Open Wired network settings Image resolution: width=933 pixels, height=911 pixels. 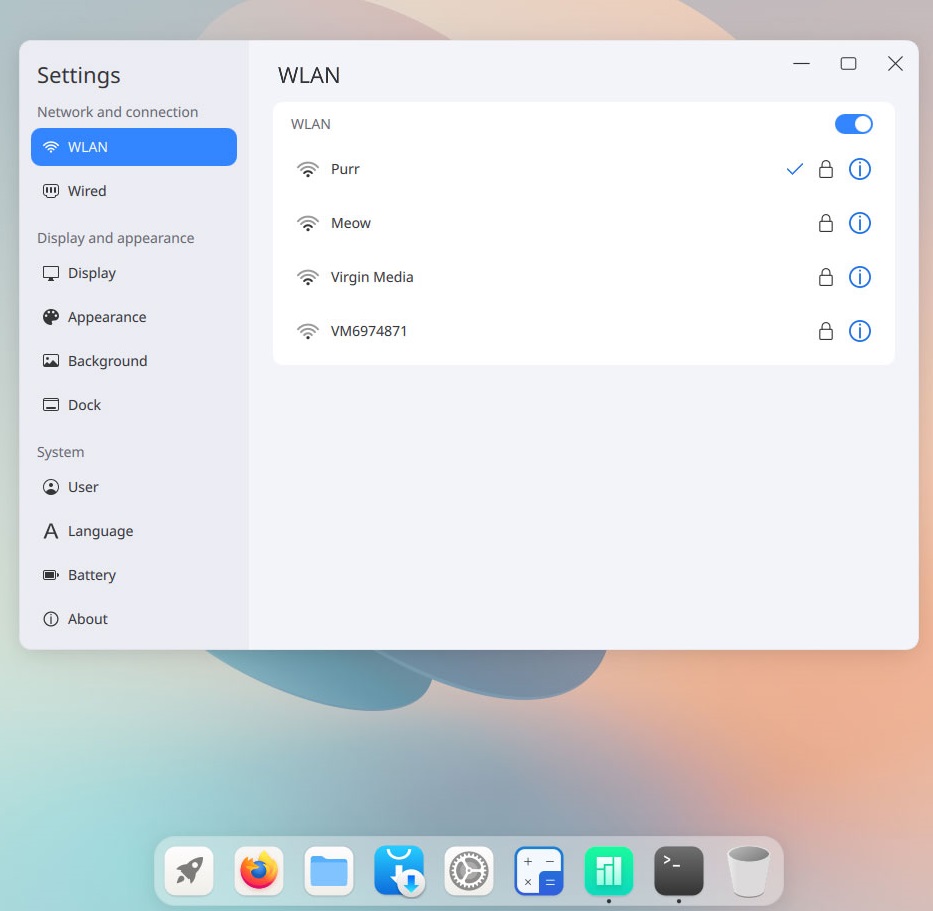tap(87, 191)
